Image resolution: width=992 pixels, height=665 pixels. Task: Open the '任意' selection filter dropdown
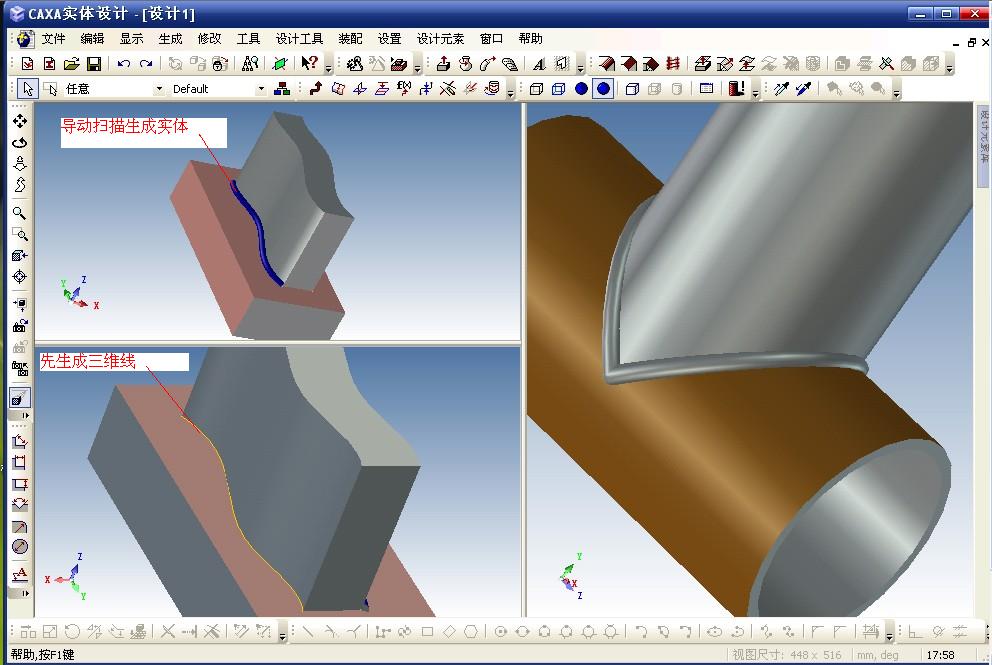click(159, 89)
